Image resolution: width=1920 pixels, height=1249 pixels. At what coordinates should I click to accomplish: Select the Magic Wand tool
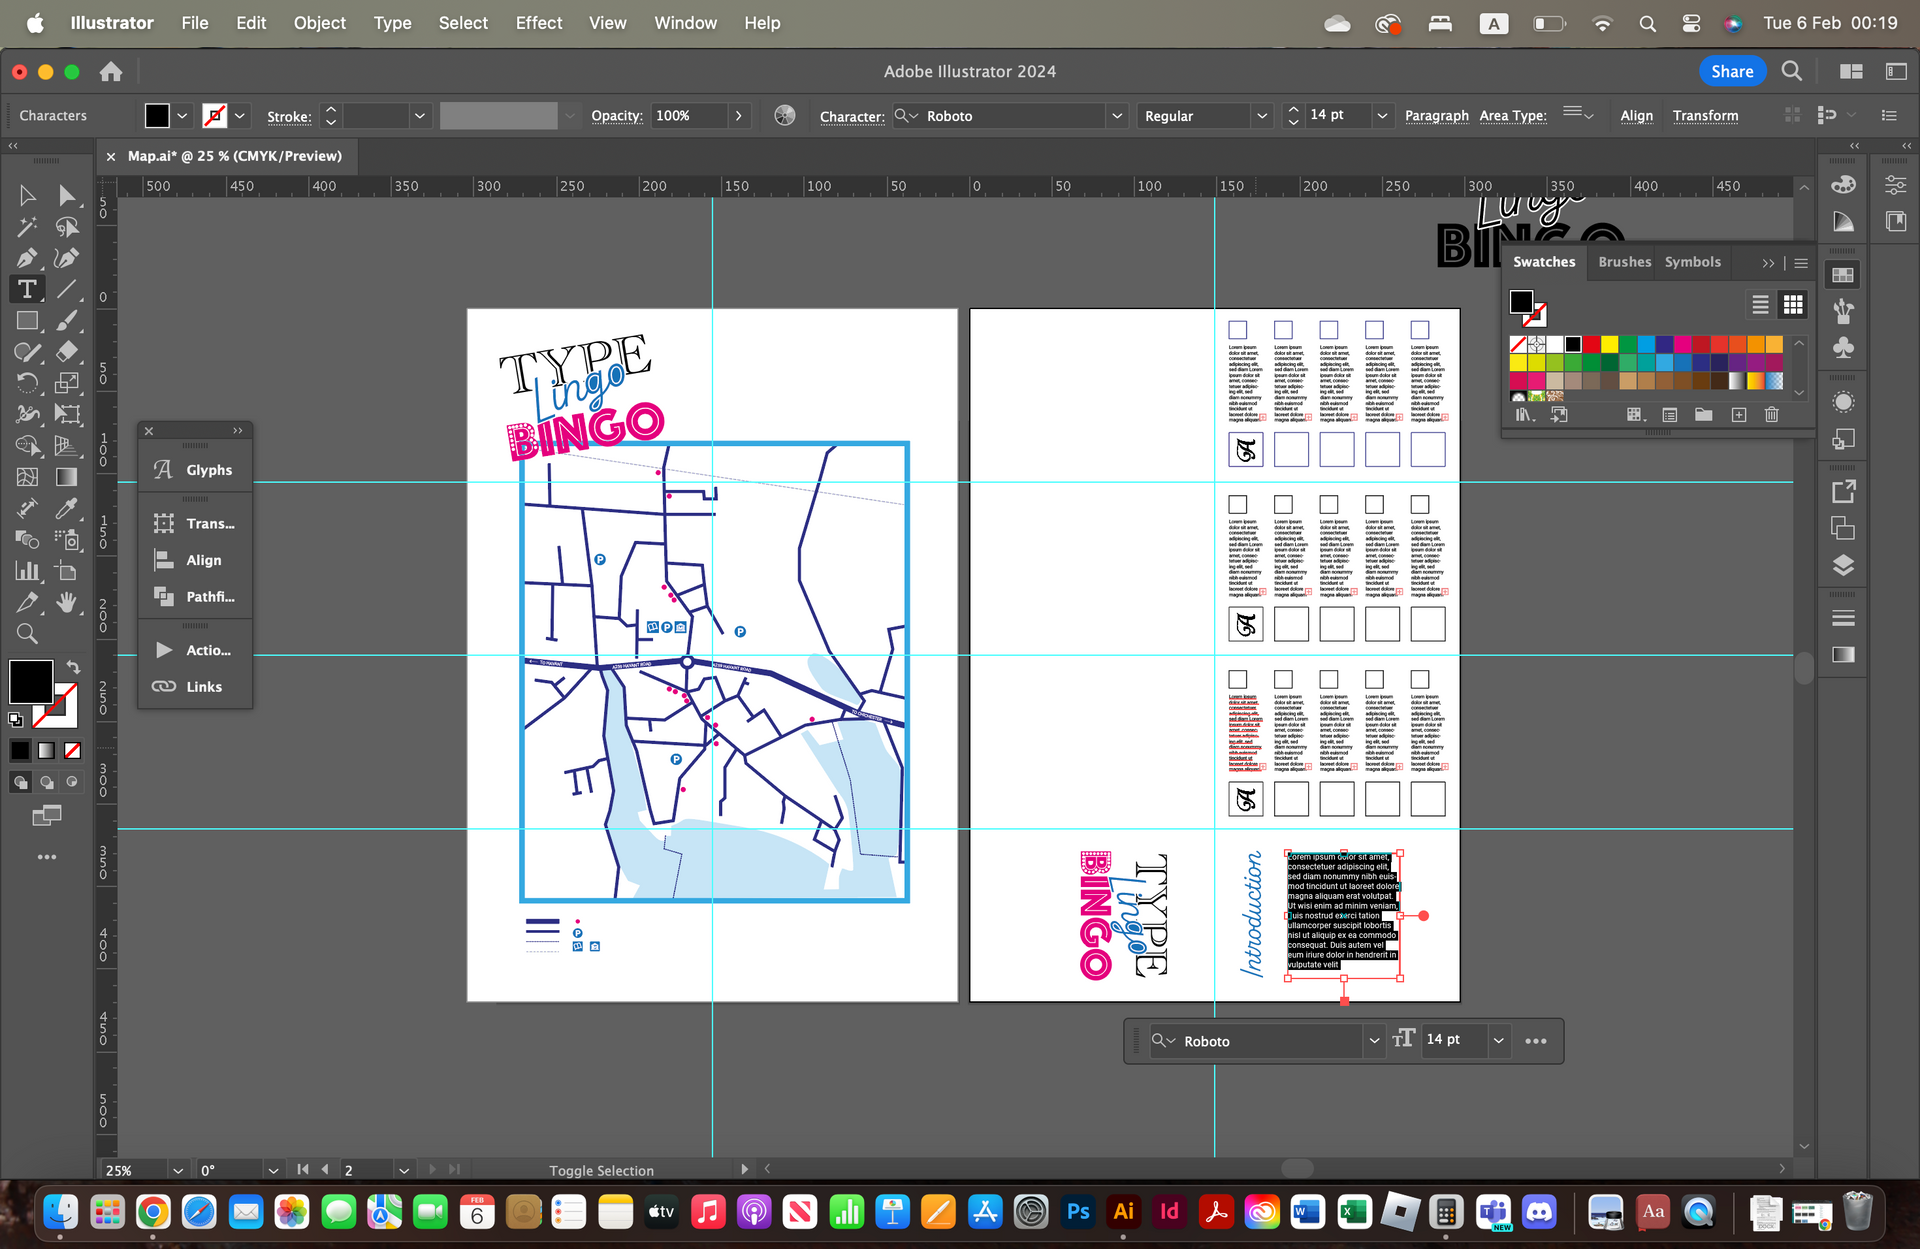coord(27,227)
